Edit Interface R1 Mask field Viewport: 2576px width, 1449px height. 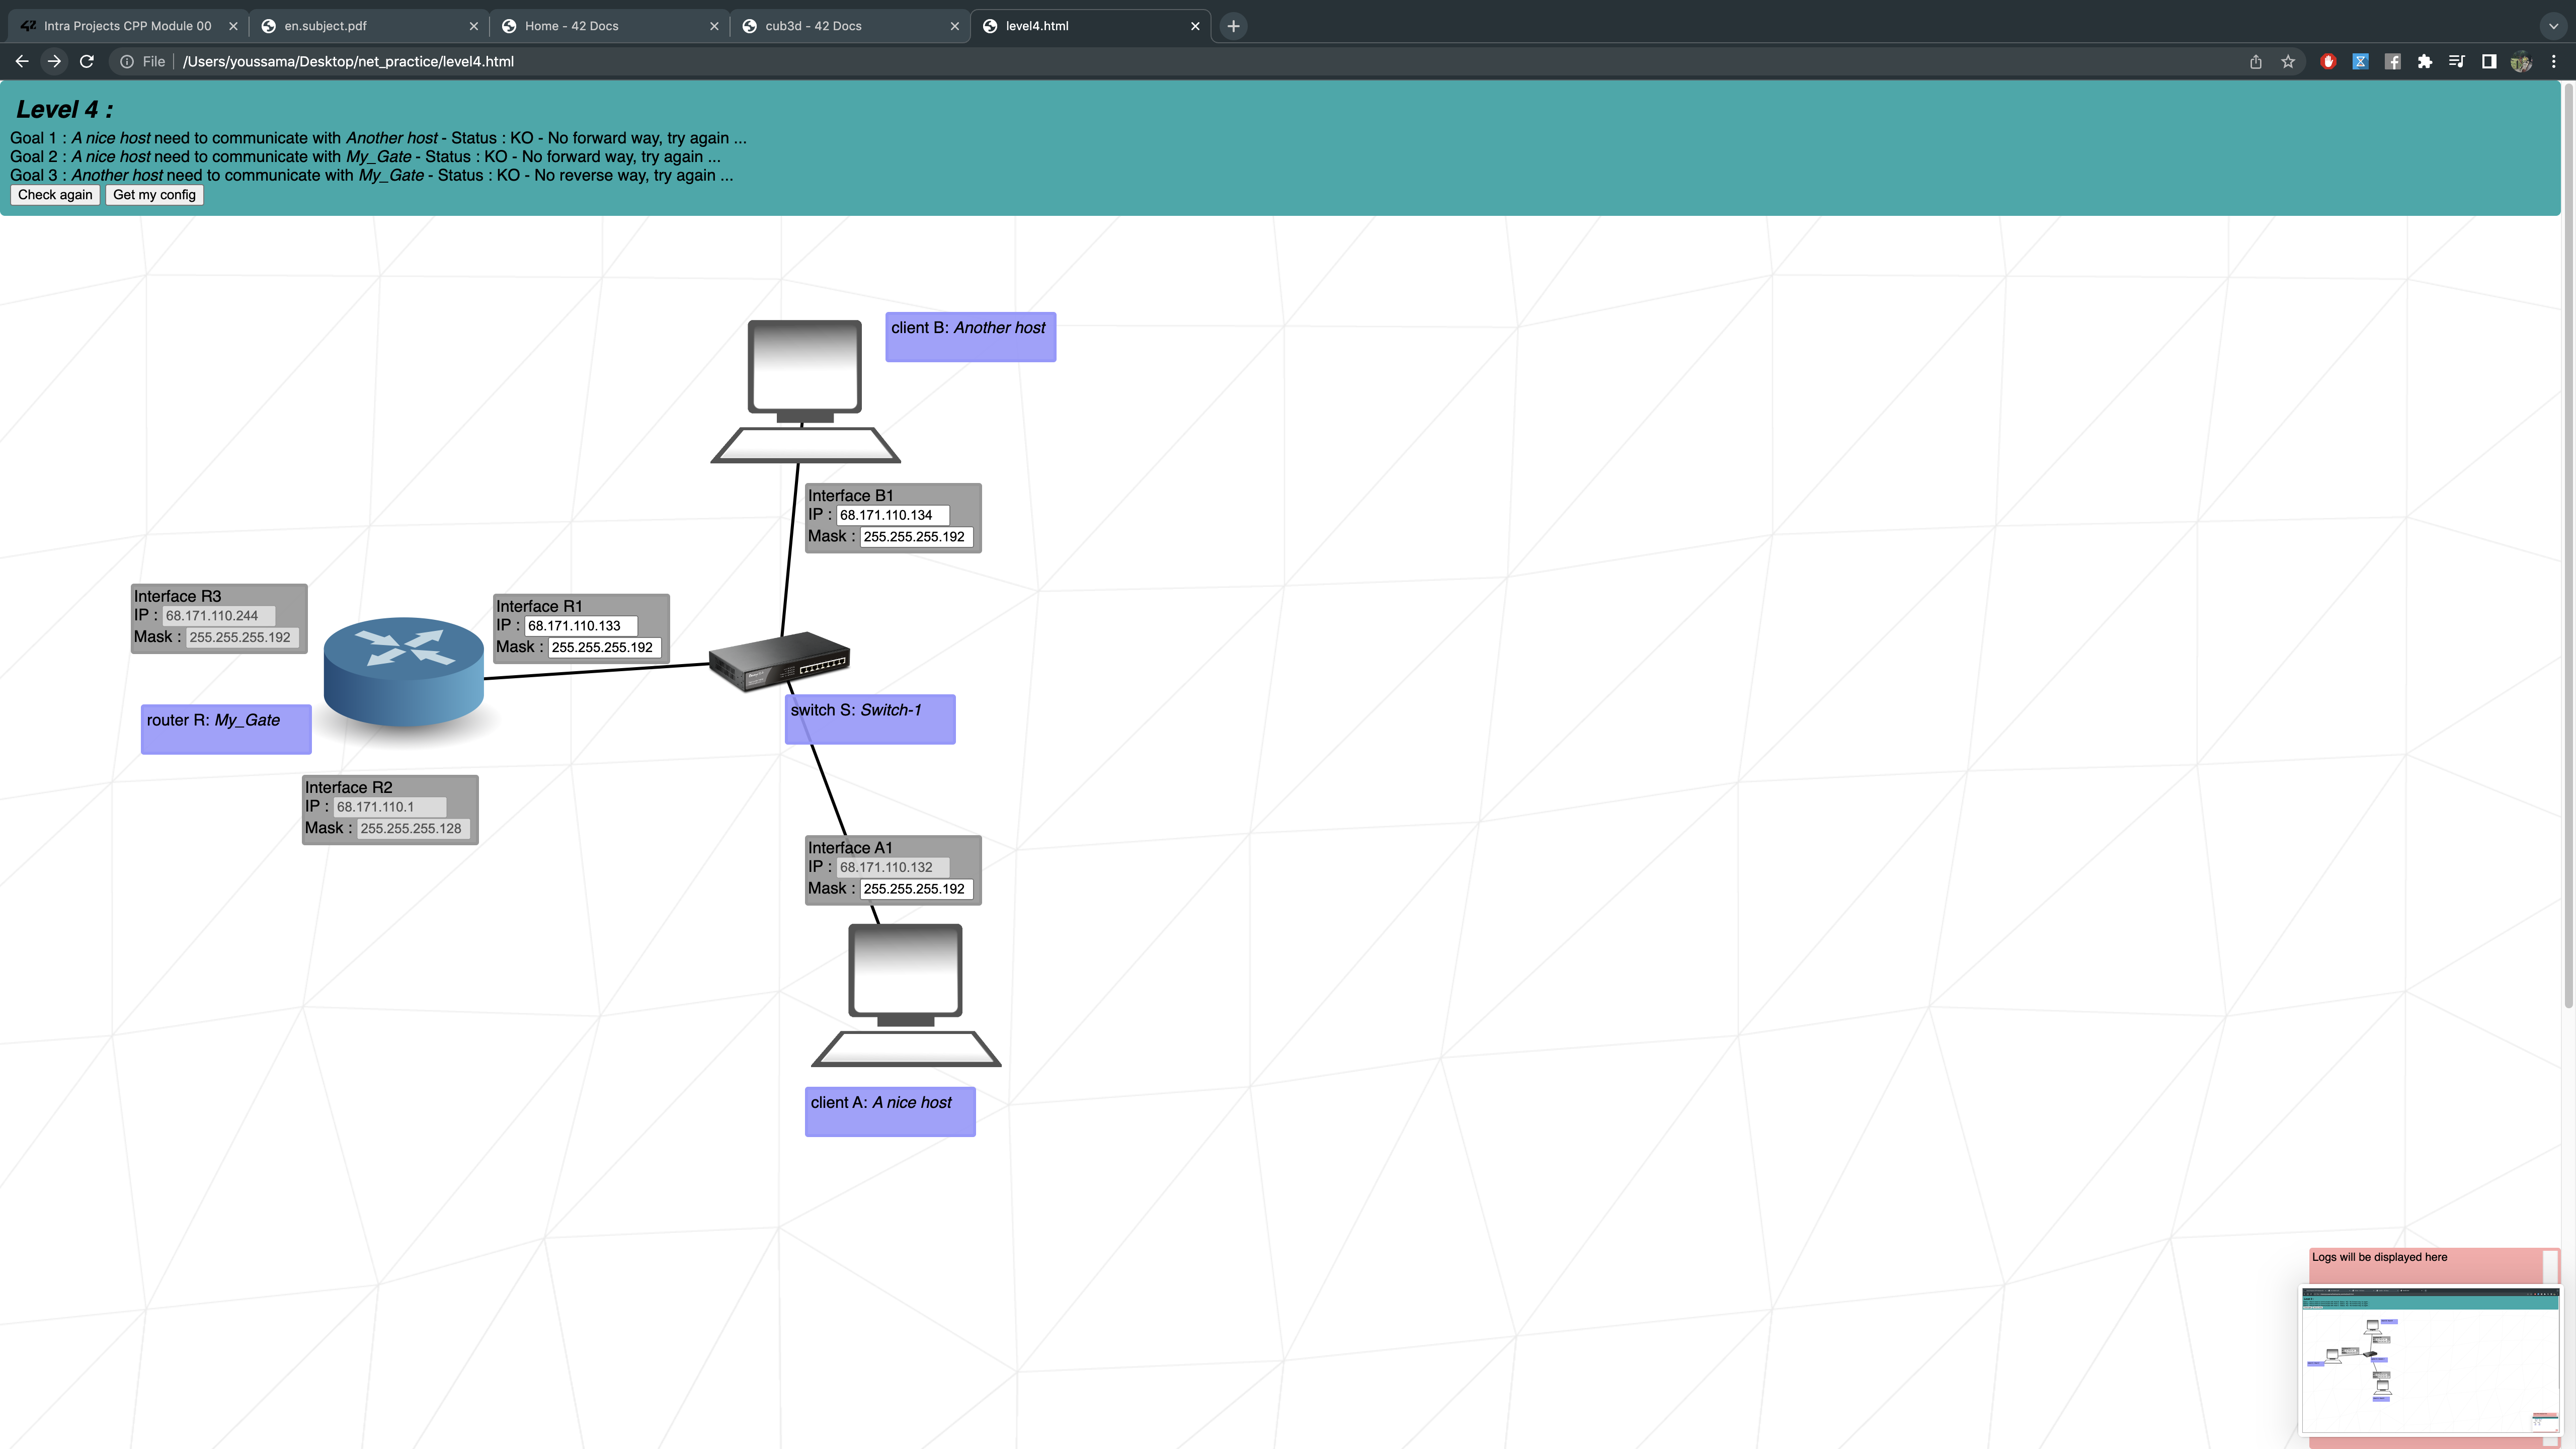[604, 647]
